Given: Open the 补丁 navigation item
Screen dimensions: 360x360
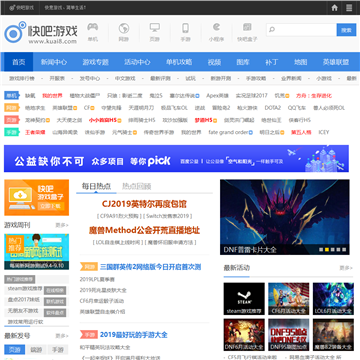Looking at the screenshot, I should point(272,62).
